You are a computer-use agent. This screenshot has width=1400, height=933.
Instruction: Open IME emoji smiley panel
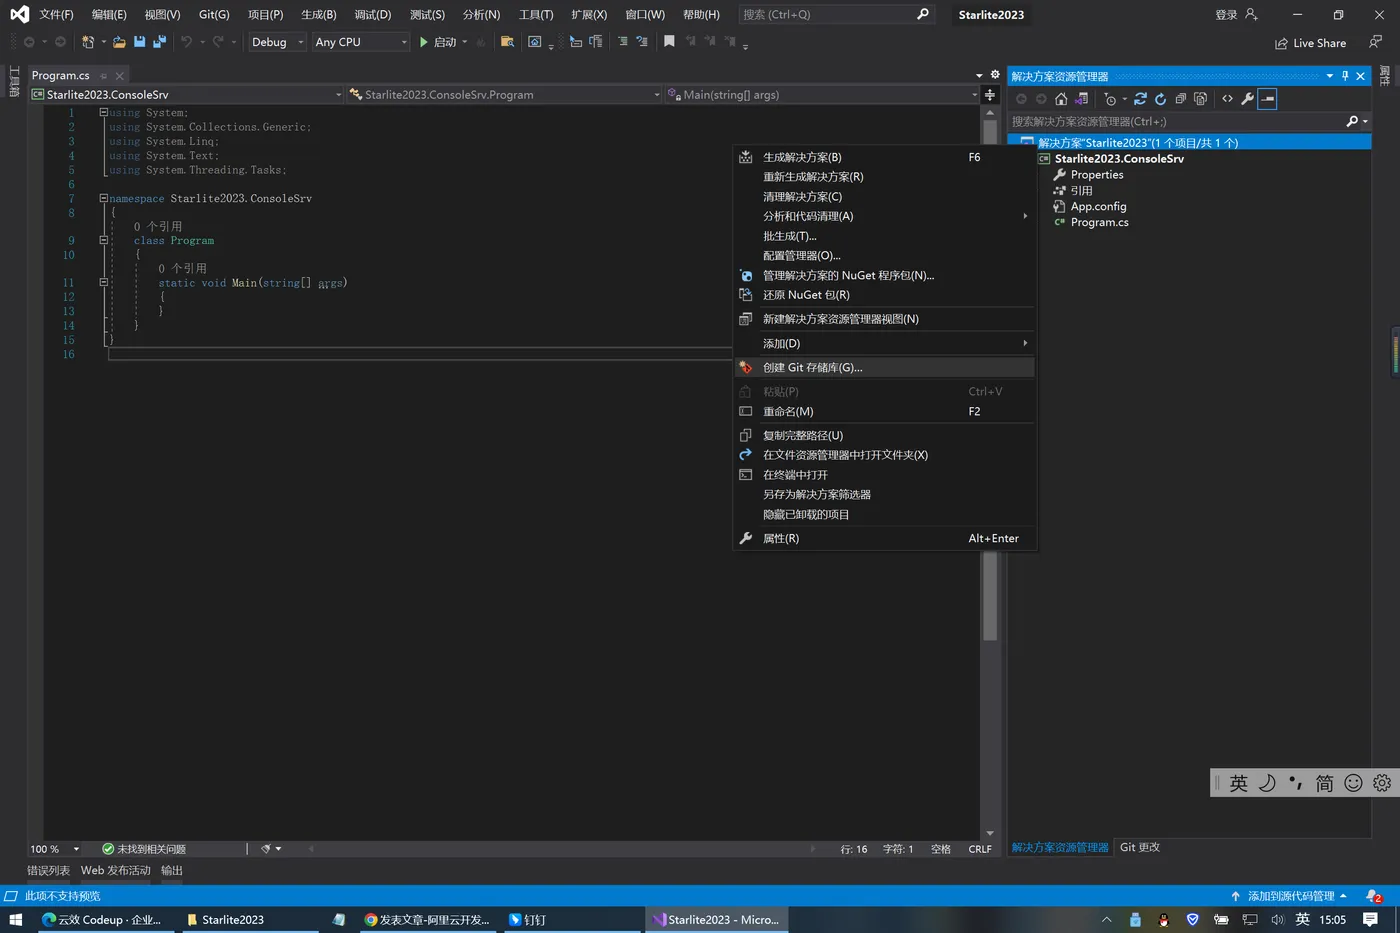point(1353,783)
